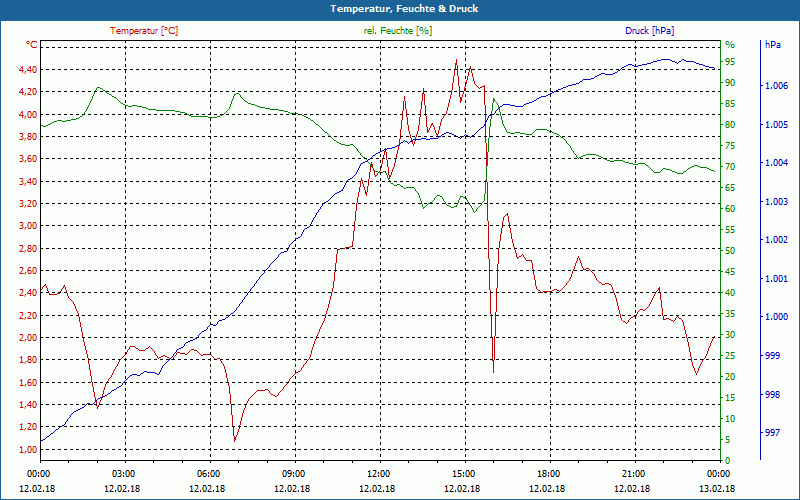800x500 pixels.
Task: Click the 3,40 temperature axis value
Action: point(28,181)
